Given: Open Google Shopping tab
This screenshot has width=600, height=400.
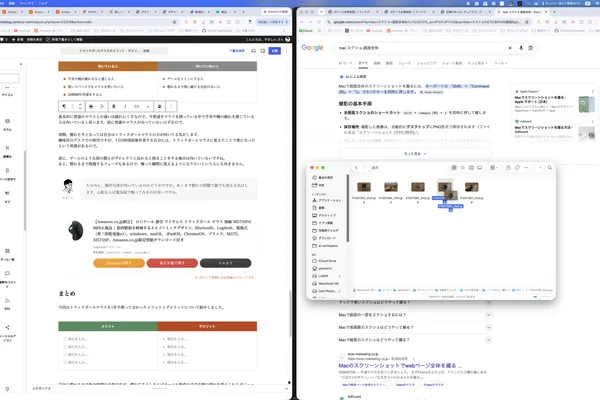Looking at the screenshot, I should click(426, 63).
